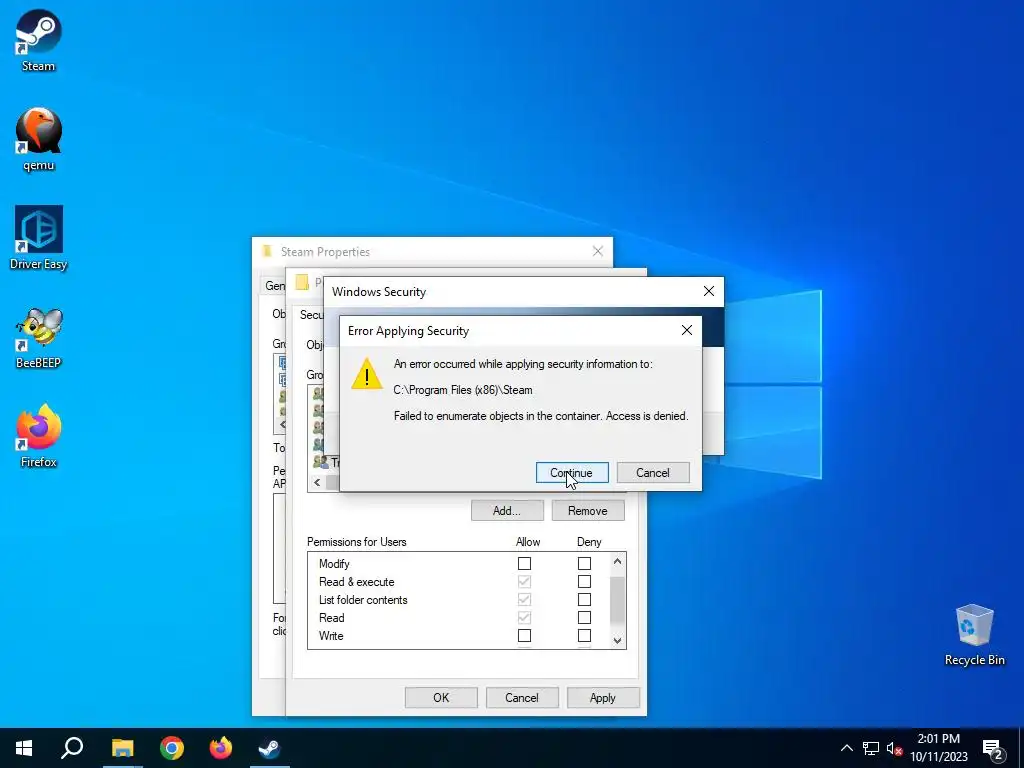Check Allow for Modify permission
Screen dimensions: 1024x768
[524, 564]
